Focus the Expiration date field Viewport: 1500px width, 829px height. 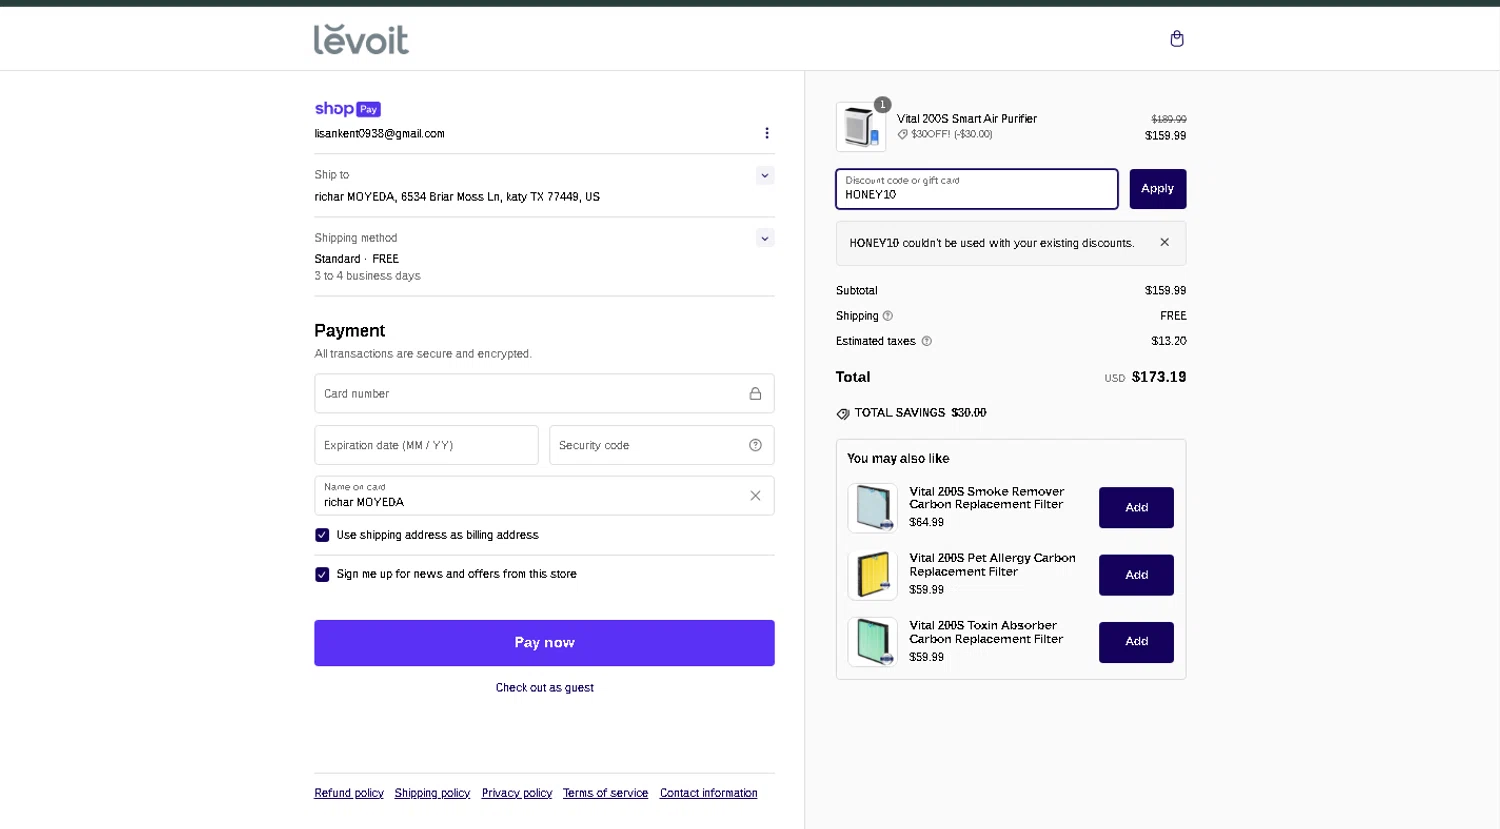(426, 445)
